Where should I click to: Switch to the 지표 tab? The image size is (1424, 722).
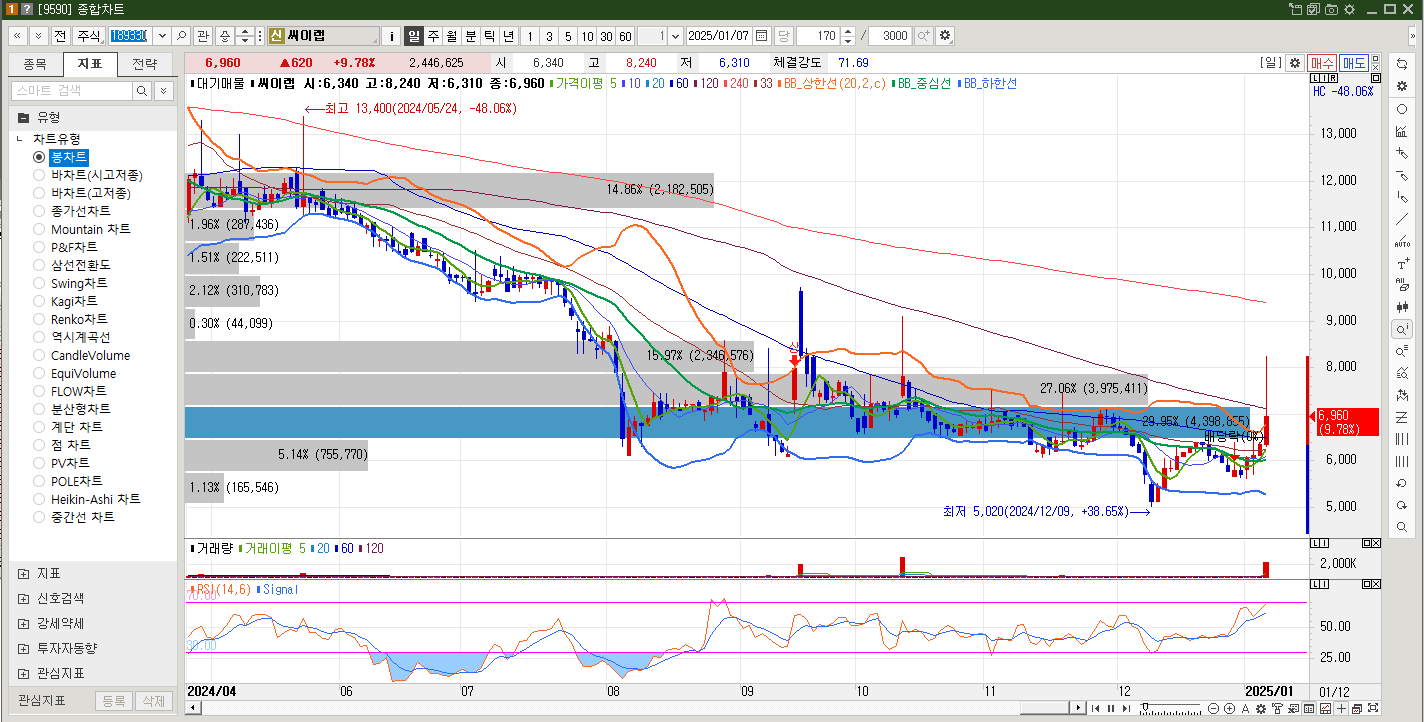90,64
